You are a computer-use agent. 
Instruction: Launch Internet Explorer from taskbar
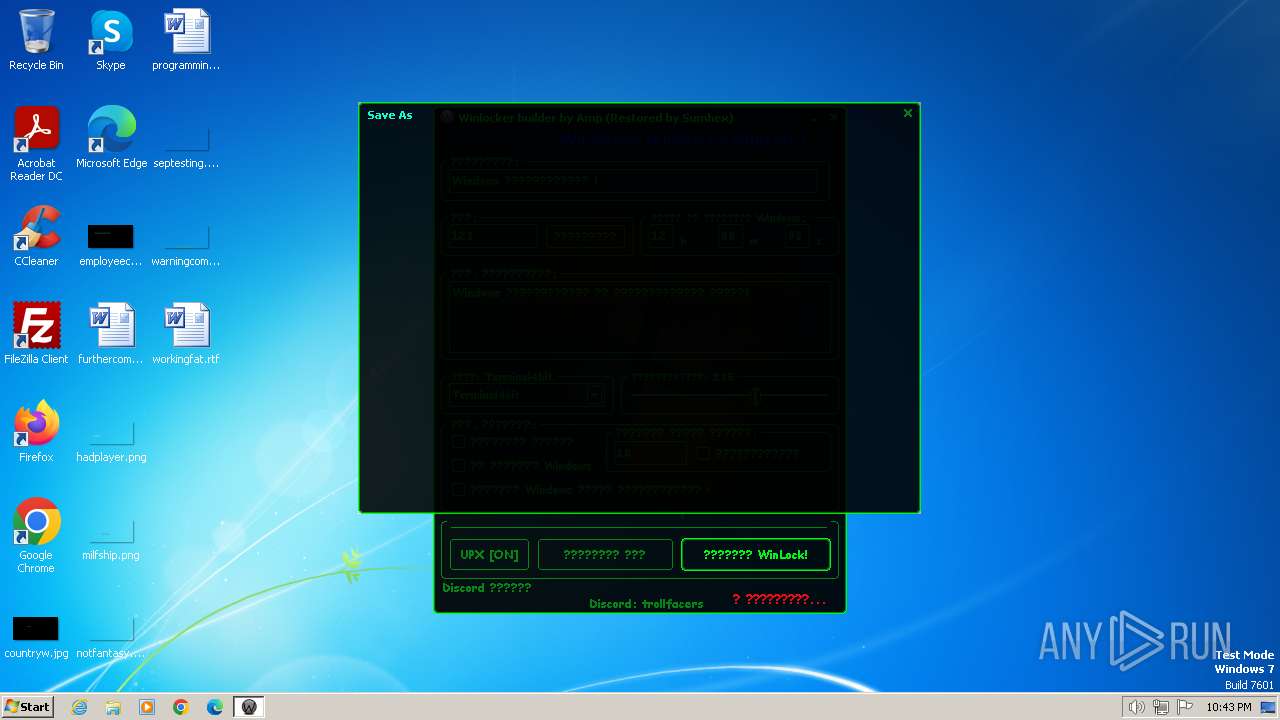click(79, 707)
